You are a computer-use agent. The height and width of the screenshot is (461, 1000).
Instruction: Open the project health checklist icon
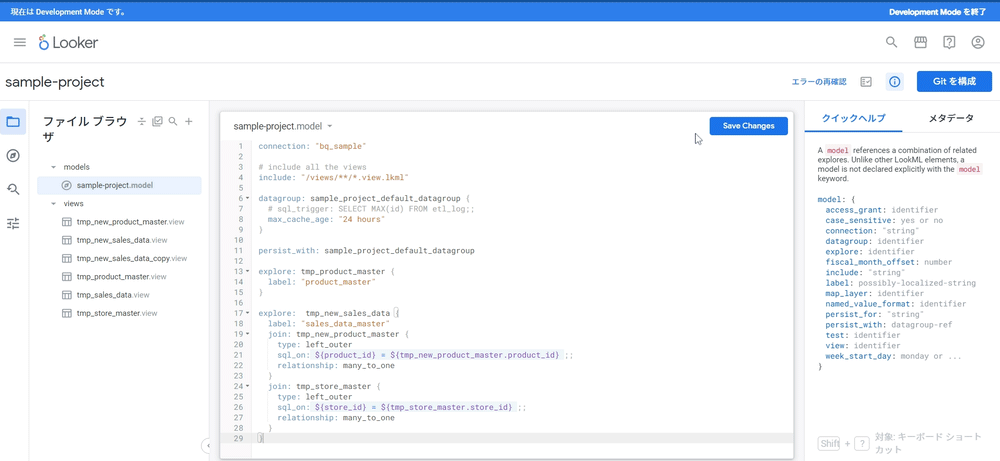tap(866, 82)
